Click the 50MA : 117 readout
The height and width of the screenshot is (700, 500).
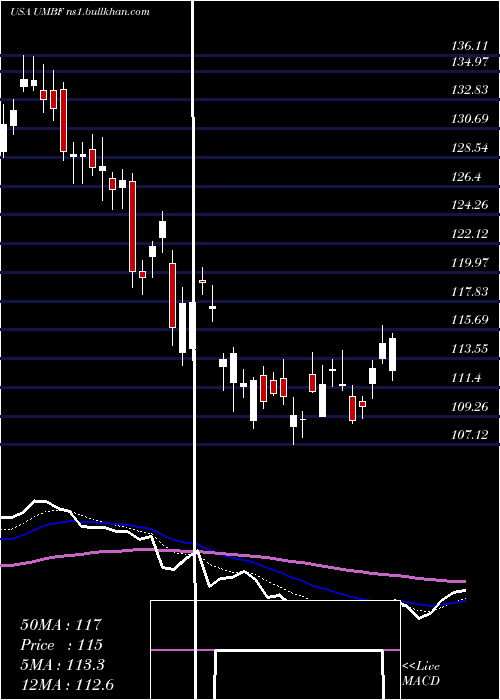[x=61, y=625]
